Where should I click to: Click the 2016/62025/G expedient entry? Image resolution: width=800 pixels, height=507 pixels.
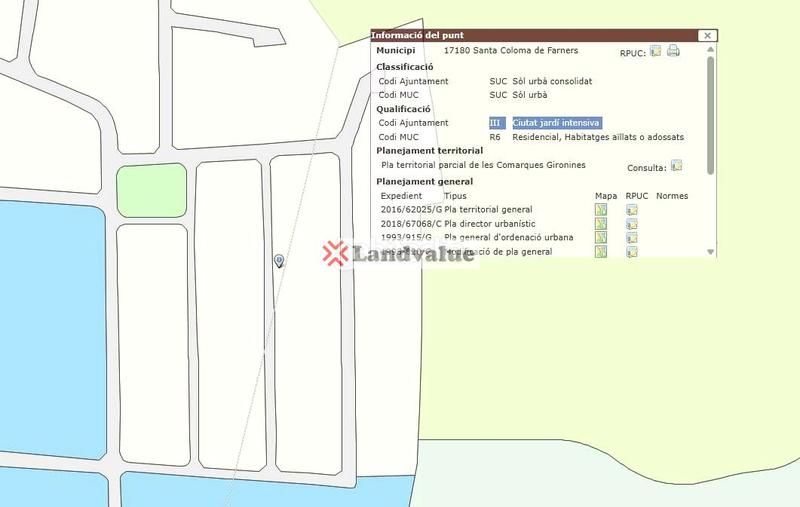coord(410,210)
